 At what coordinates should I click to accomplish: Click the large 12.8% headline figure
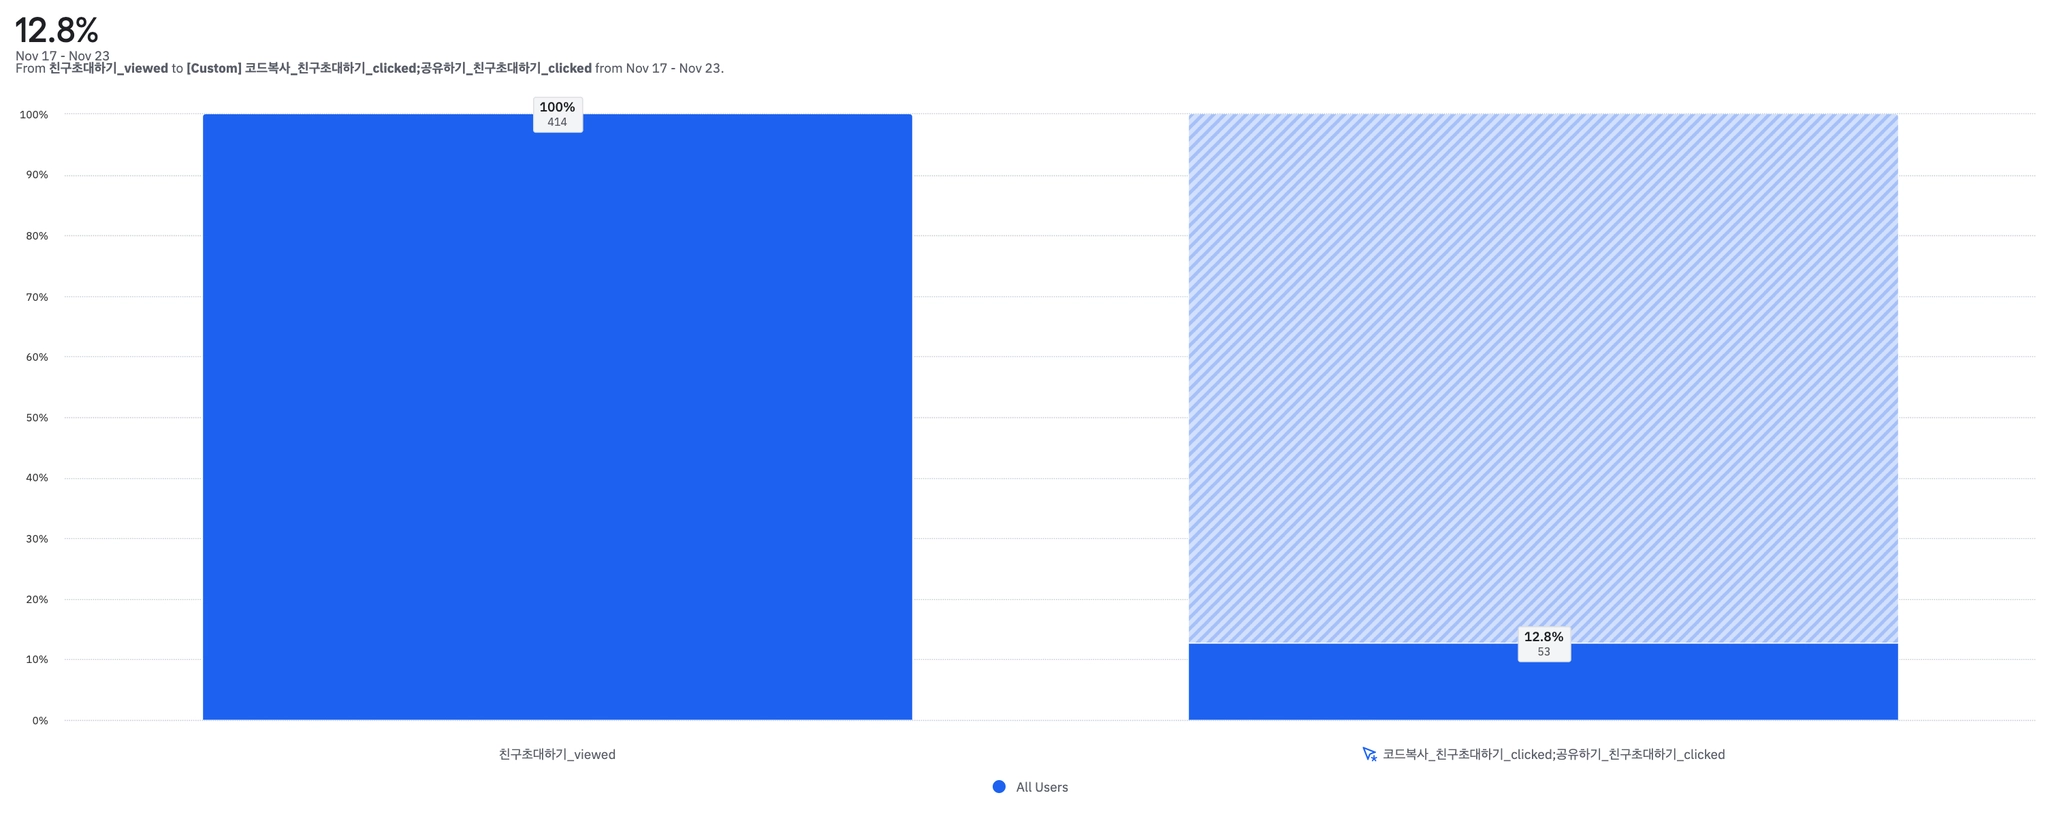pos(57,29)
